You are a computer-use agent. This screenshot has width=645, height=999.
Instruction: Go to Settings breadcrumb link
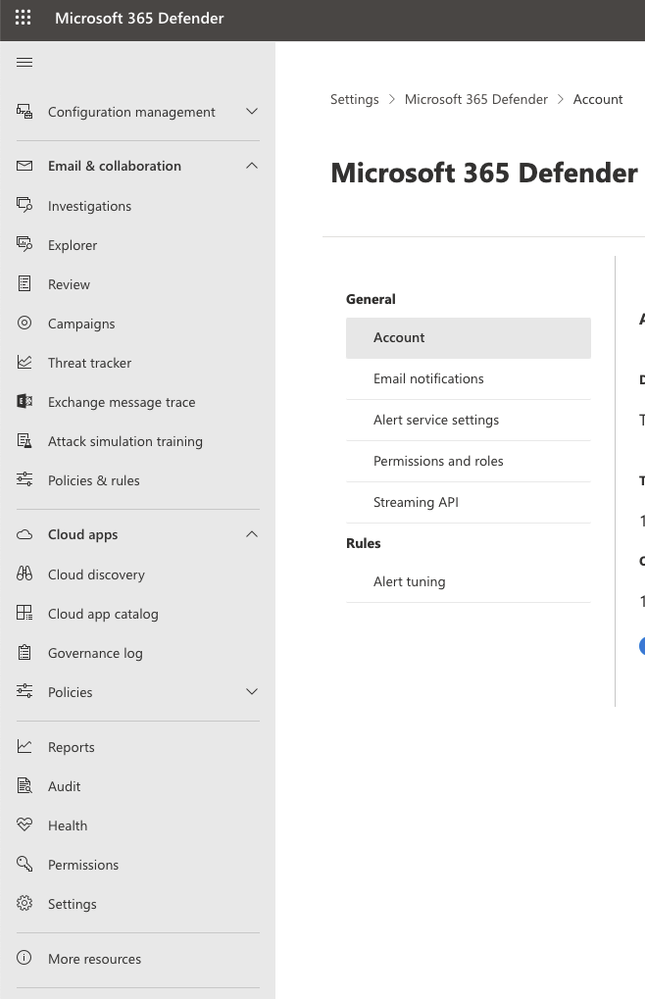point(354,99)
